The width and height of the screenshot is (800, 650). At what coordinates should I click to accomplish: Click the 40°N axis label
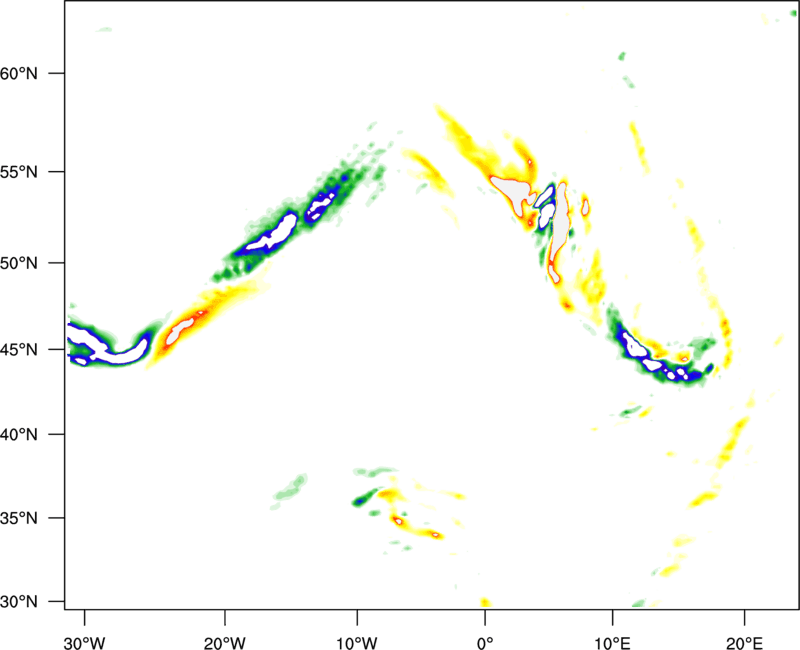pyautogui.click(x=19, y=435)
